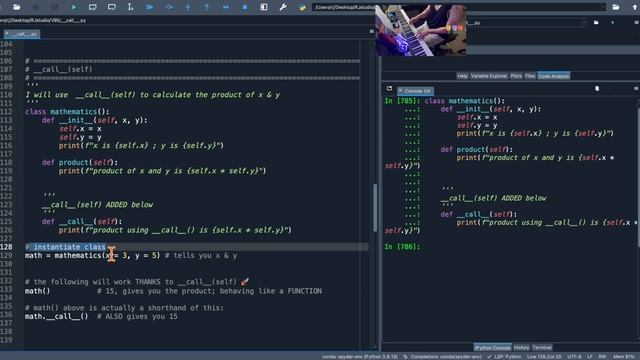Click the page icon in the console toolbar

(597, 89)
